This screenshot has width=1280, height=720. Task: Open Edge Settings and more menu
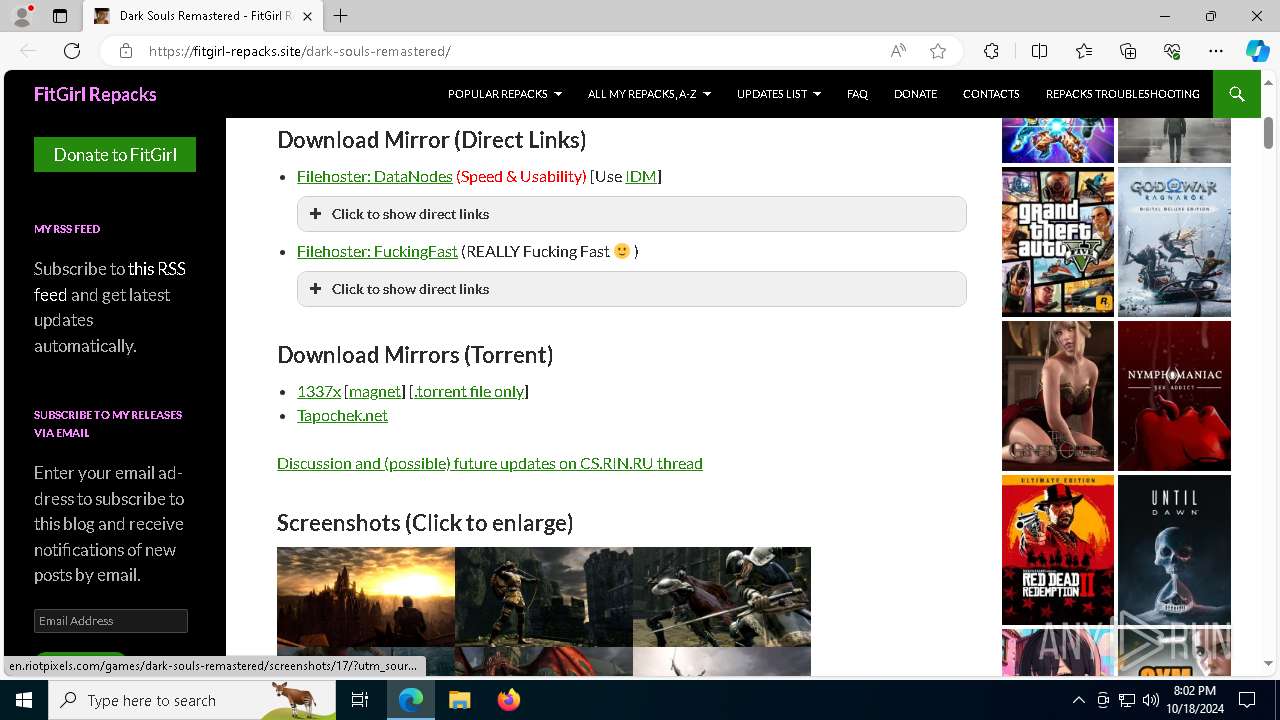pyautogui.click(x=1216, y=51)
